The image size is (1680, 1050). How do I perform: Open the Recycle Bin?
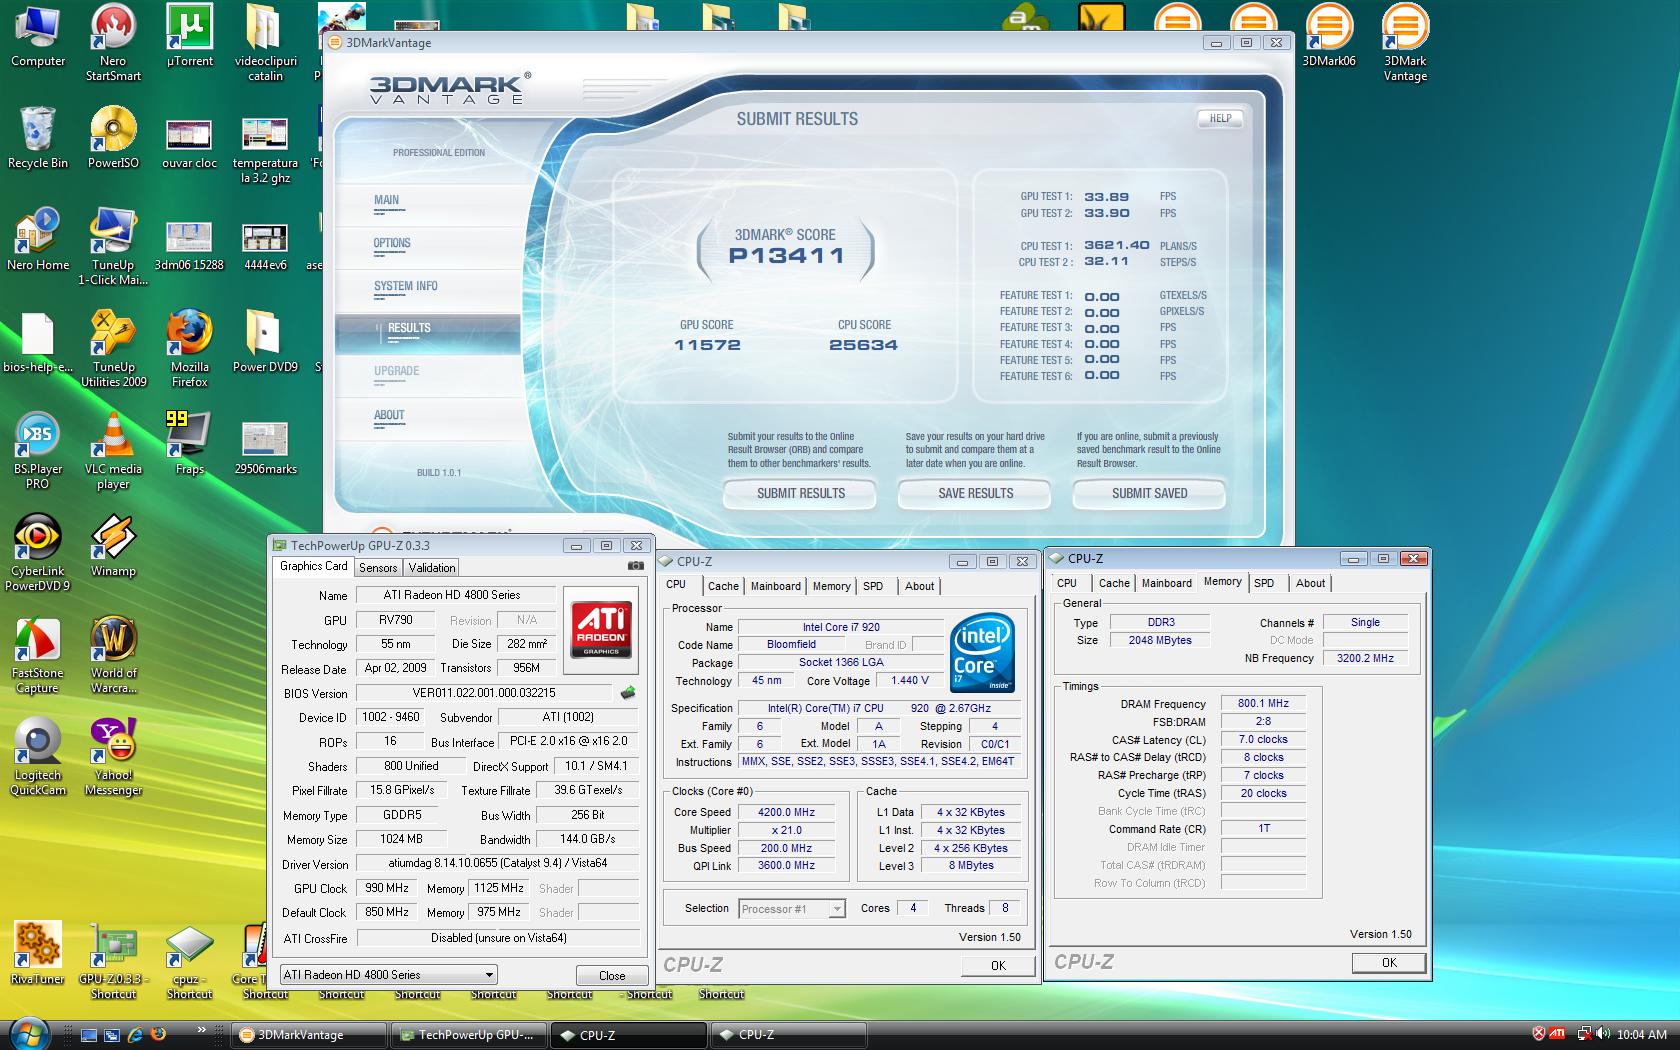[37, 138]
